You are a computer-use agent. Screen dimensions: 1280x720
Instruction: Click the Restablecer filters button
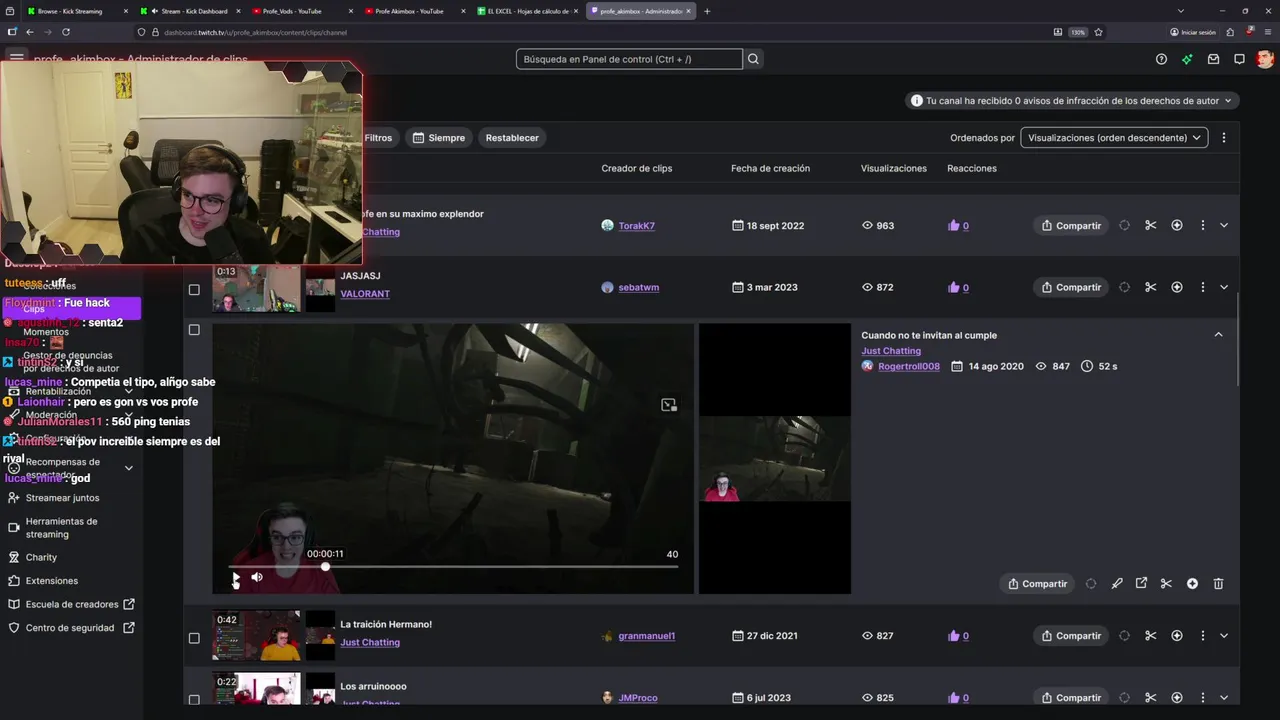[512, 138]
